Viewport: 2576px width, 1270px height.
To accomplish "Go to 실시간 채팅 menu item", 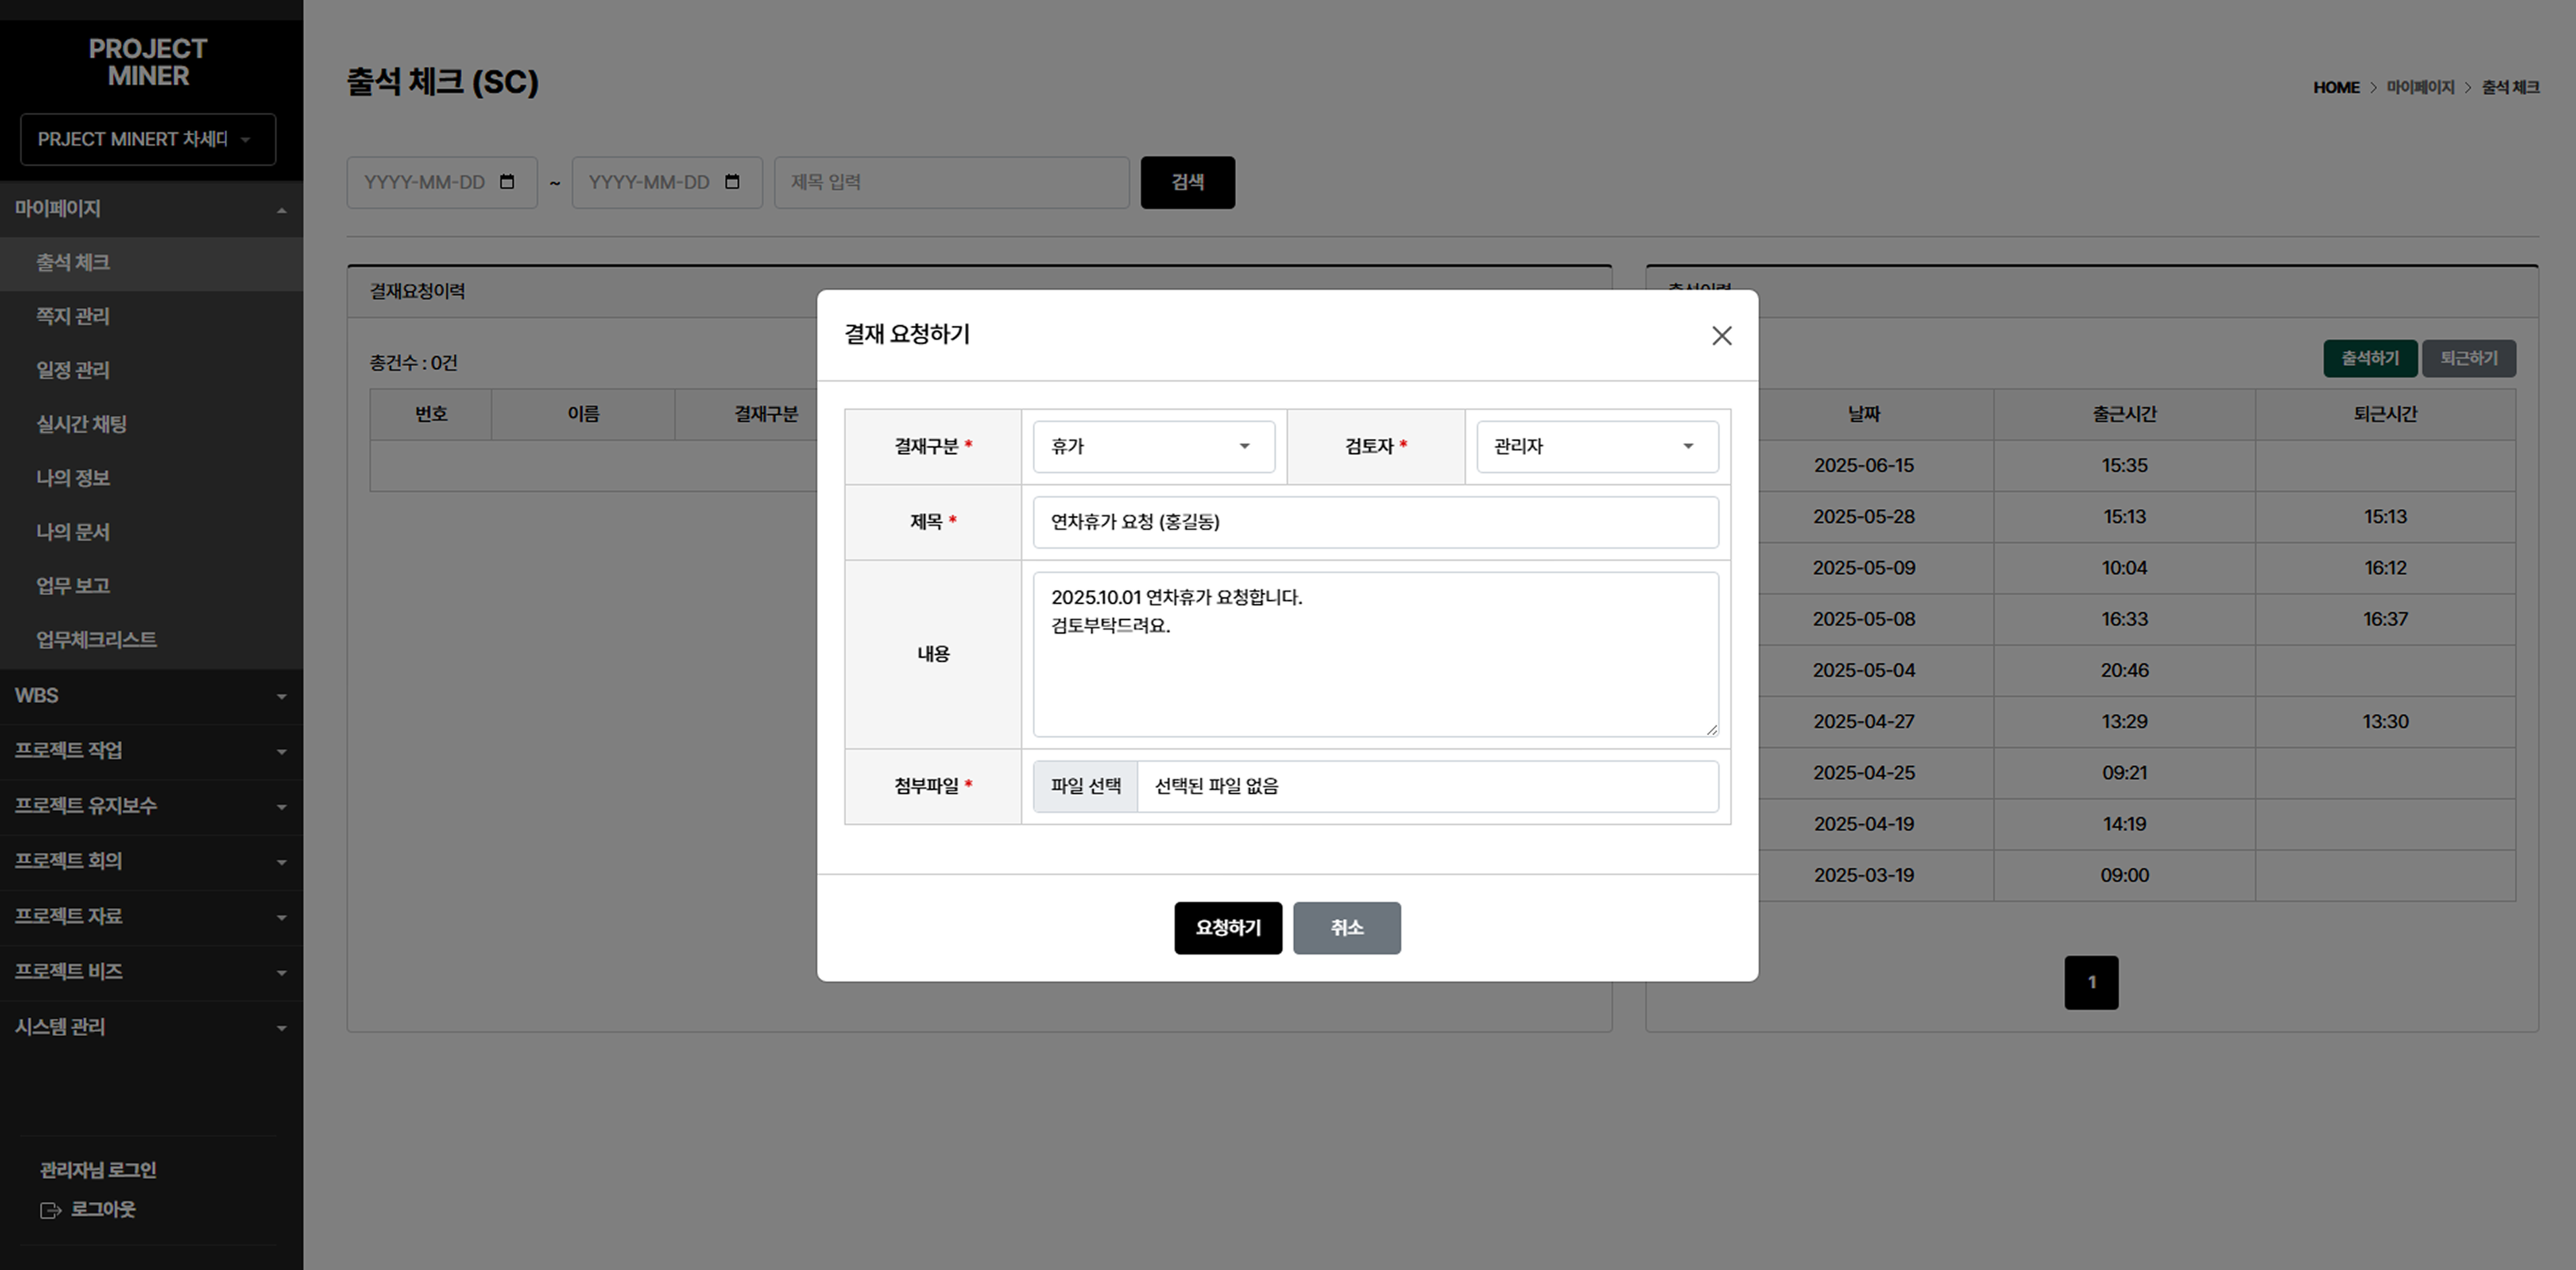I will (81, 424).
